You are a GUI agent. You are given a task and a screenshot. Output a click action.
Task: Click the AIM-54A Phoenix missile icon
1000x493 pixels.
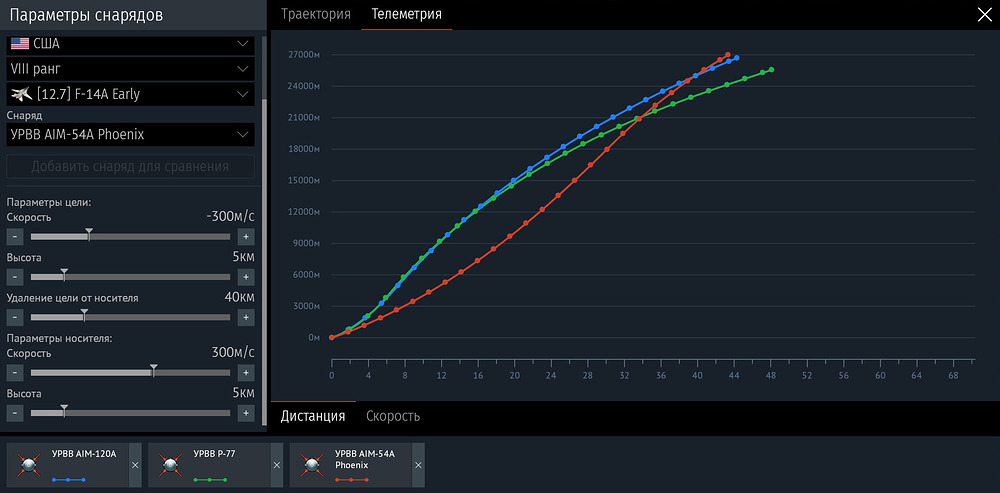312,465
